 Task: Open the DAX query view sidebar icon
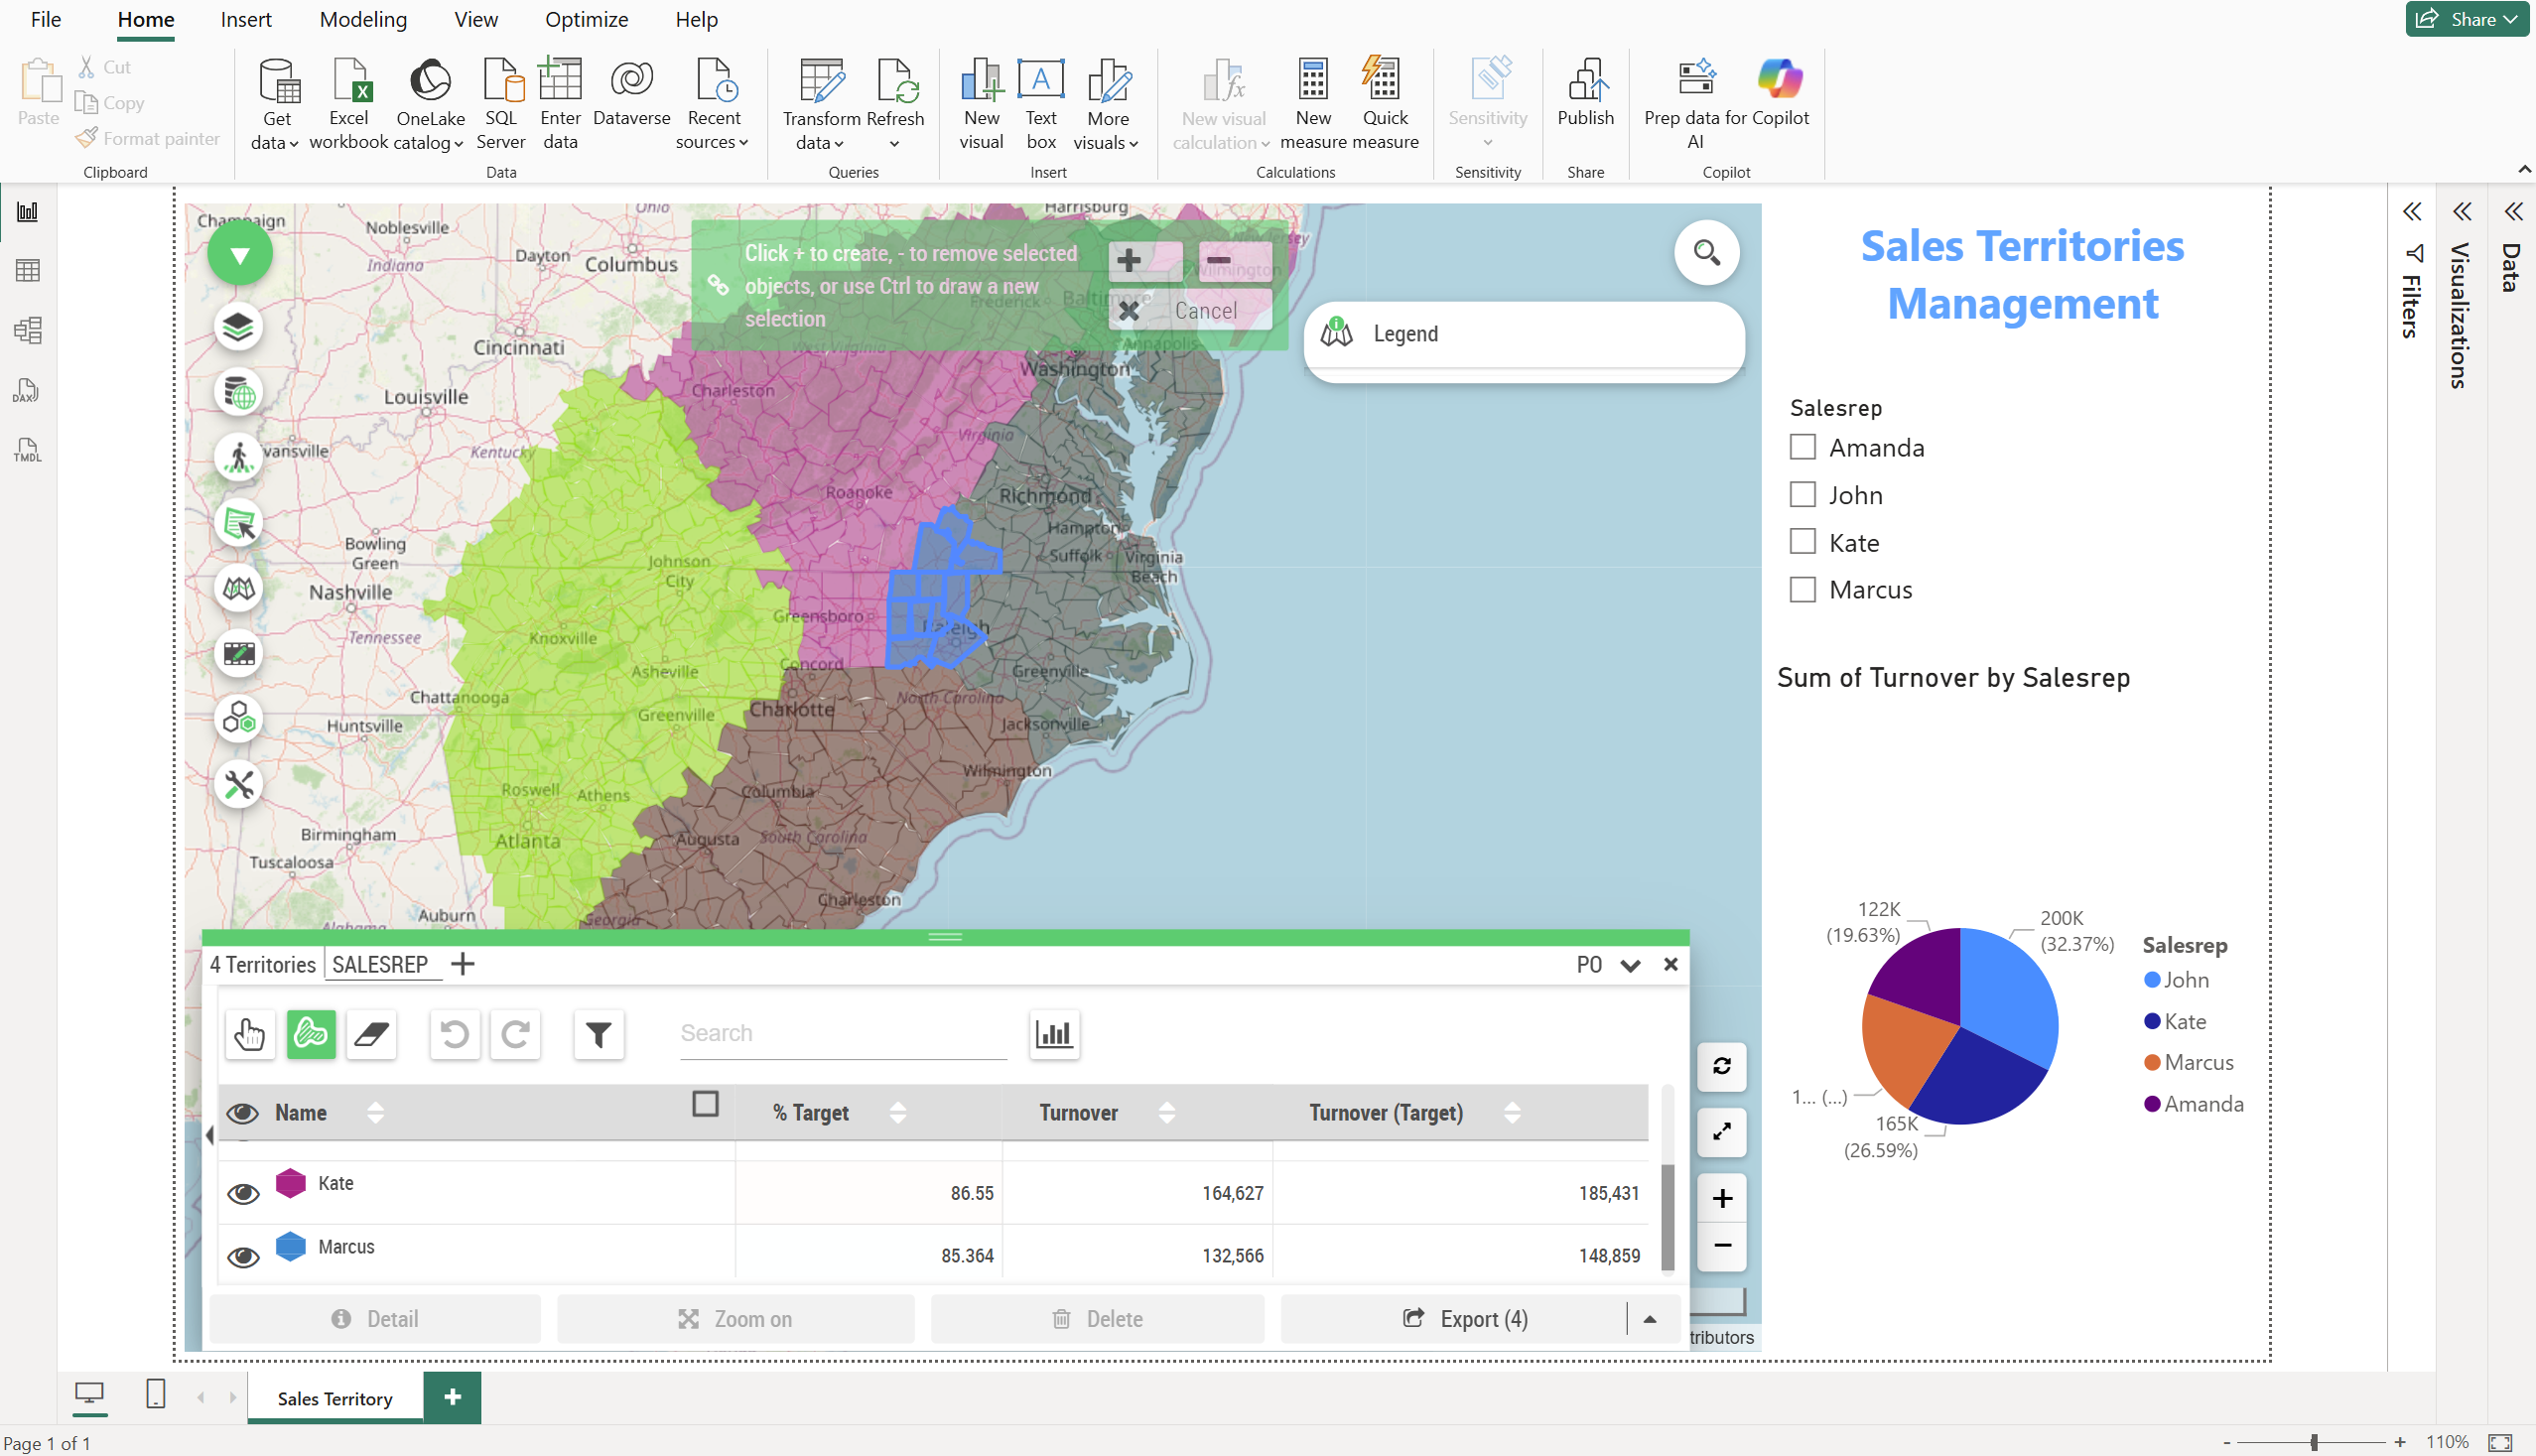point(27,390)
